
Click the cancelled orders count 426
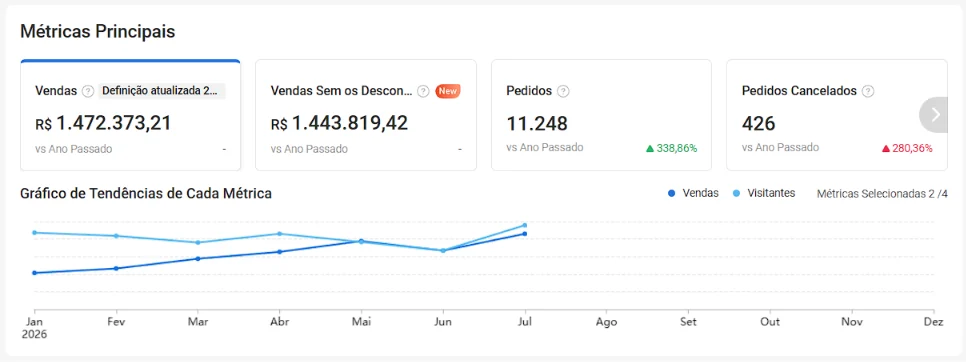point(758,124)
